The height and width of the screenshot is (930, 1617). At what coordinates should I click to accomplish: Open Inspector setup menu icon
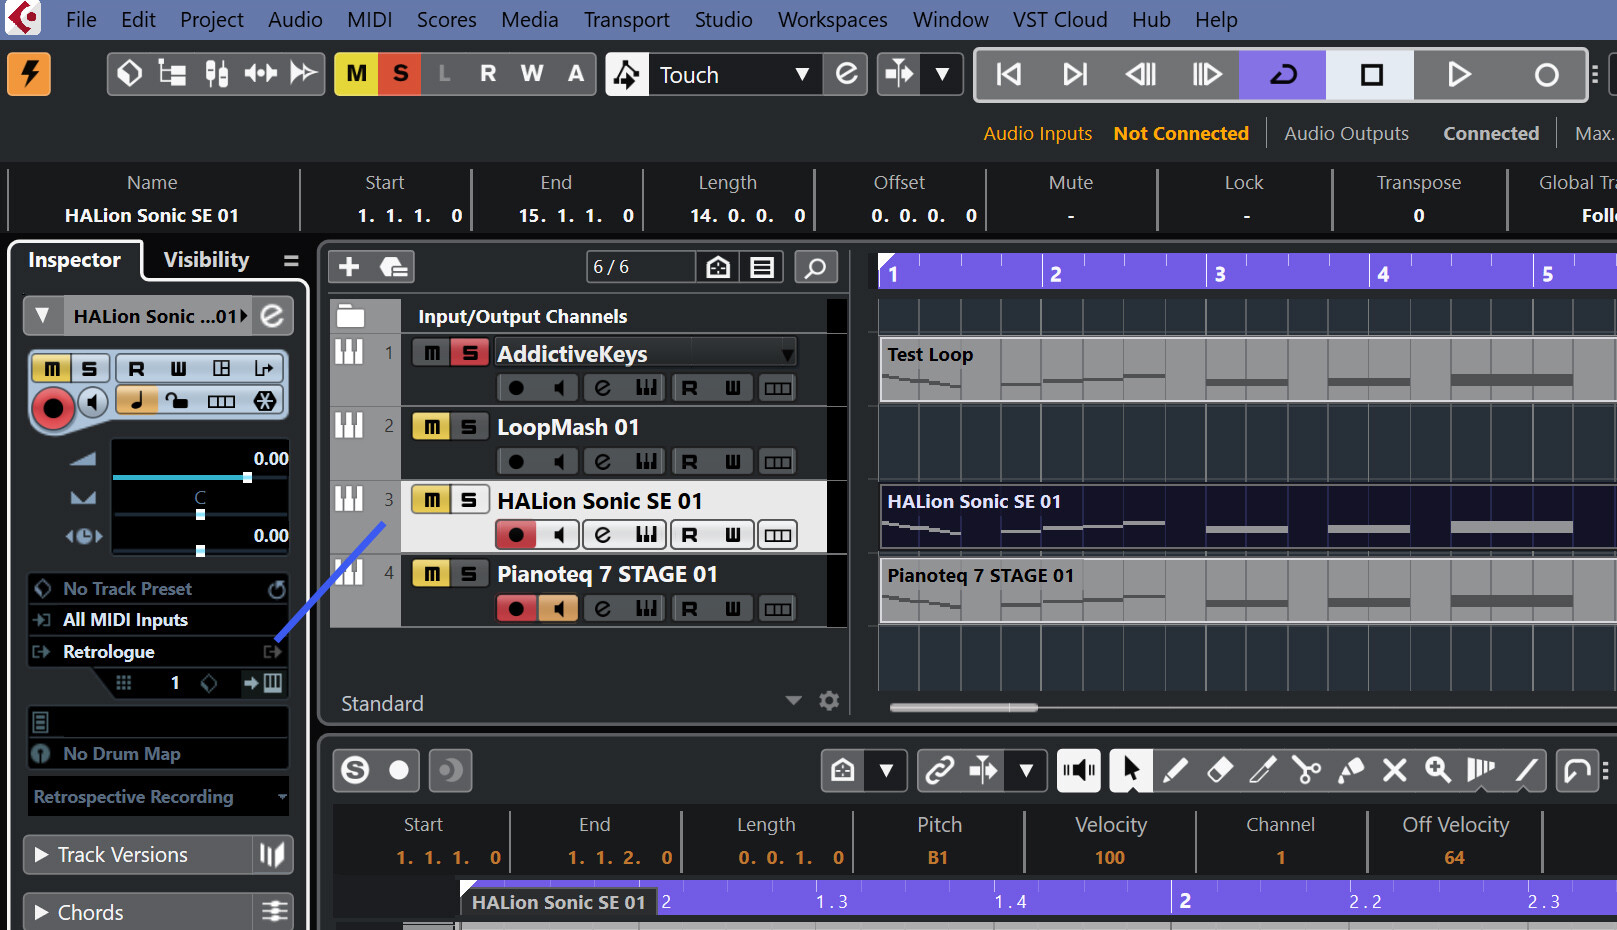[291, 261]
